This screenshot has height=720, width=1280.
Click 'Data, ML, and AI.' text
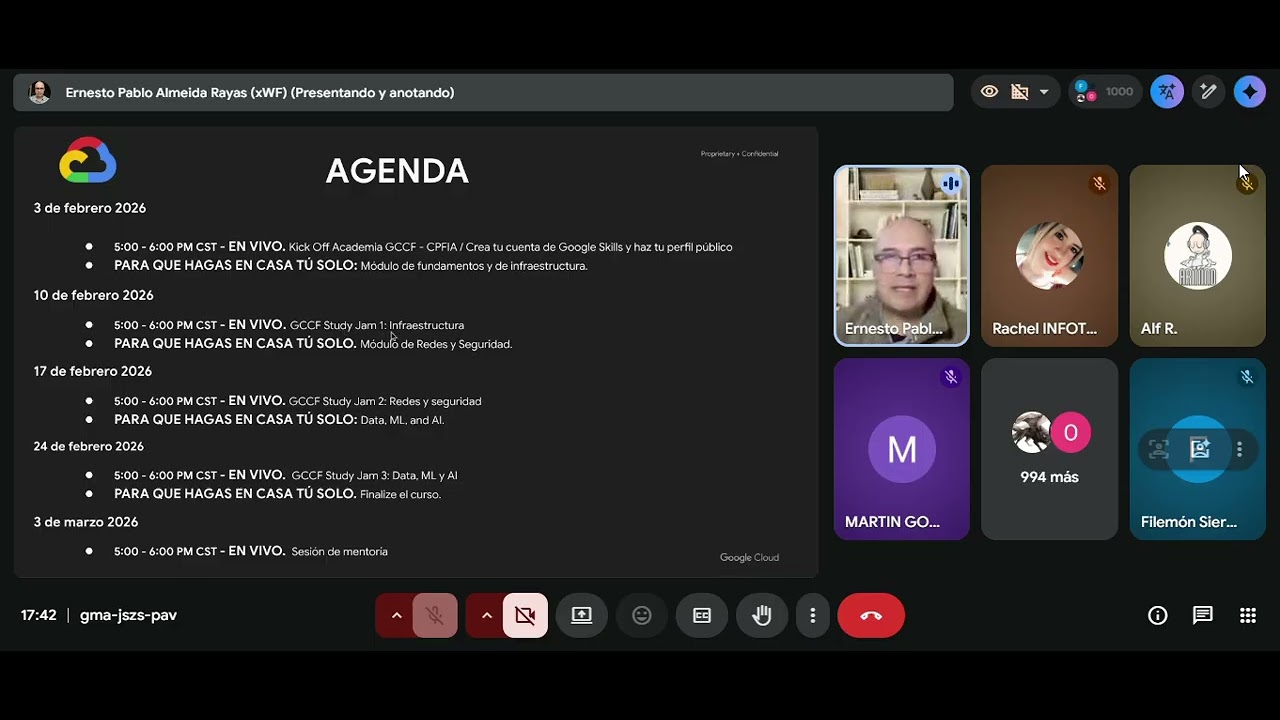[402, 420]
